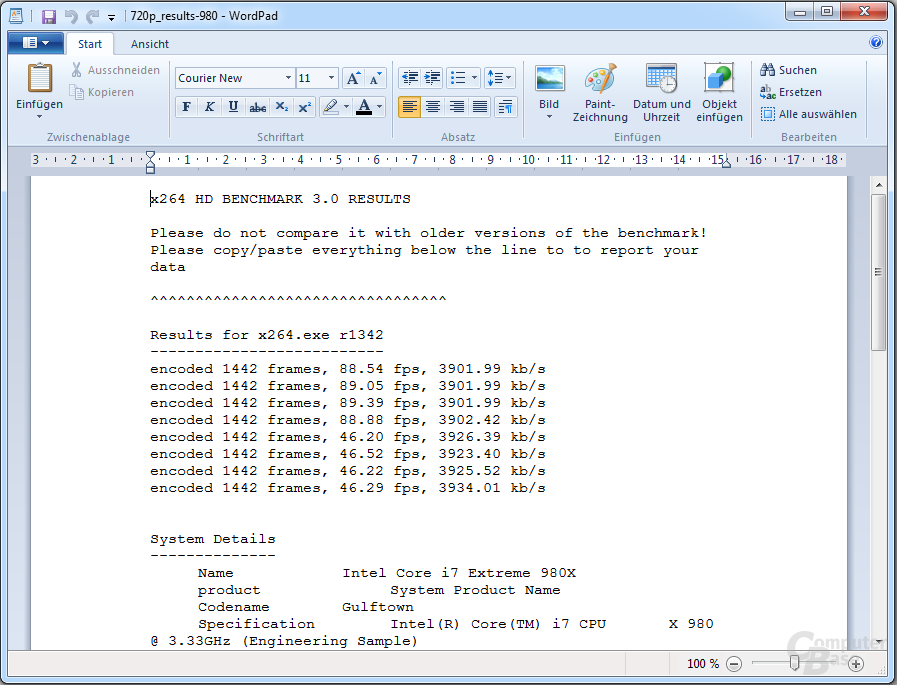Screen dimensions: 897x685
Task: Select center text alignment
Action: pyautogui.click(x=432, y=106)
